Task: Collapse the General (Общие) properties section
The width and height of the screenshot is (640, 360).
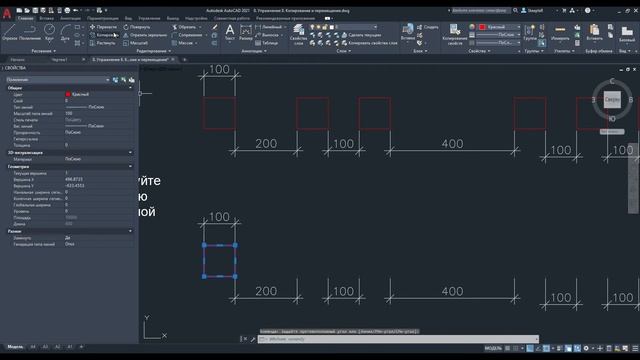Action: (130, 88)
